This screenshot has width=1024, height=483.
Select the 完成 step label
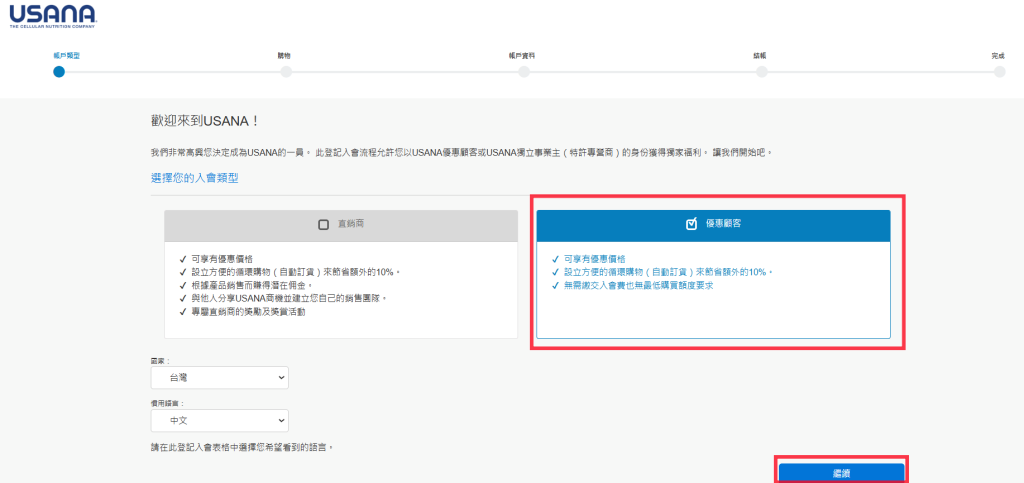(x=997, y=55)
